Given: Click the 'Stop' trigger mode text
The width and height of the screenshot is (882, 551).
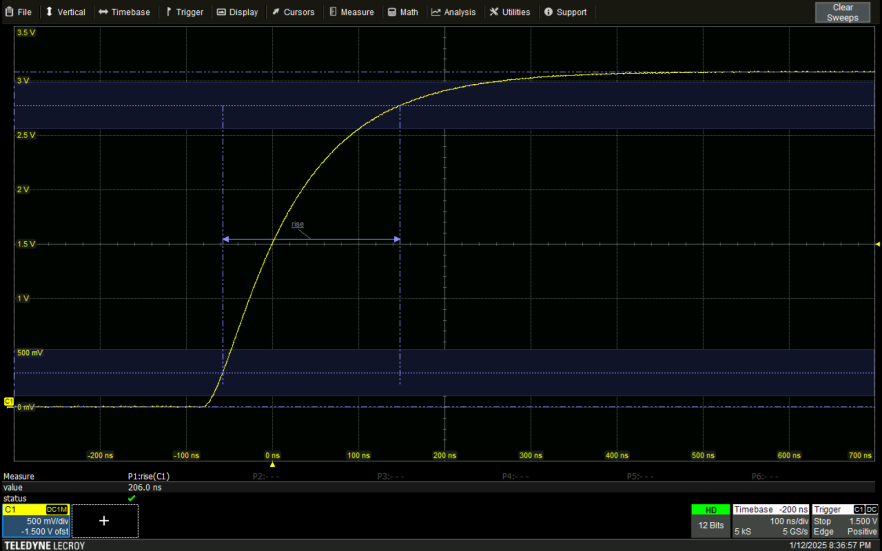Looking at the screenshot, I should (x=822, y=521).
